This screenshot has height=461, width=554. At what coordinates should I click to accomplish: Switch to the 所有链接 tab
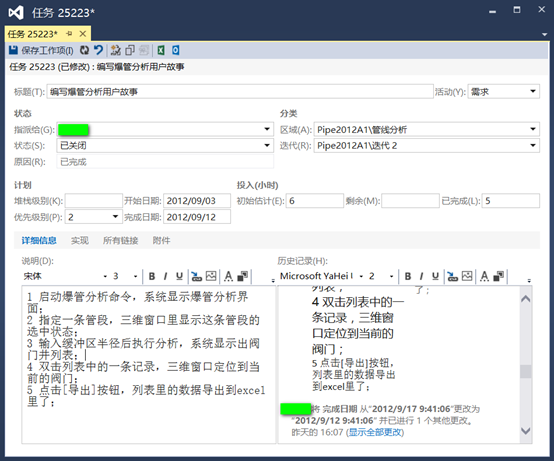point(120,241)
